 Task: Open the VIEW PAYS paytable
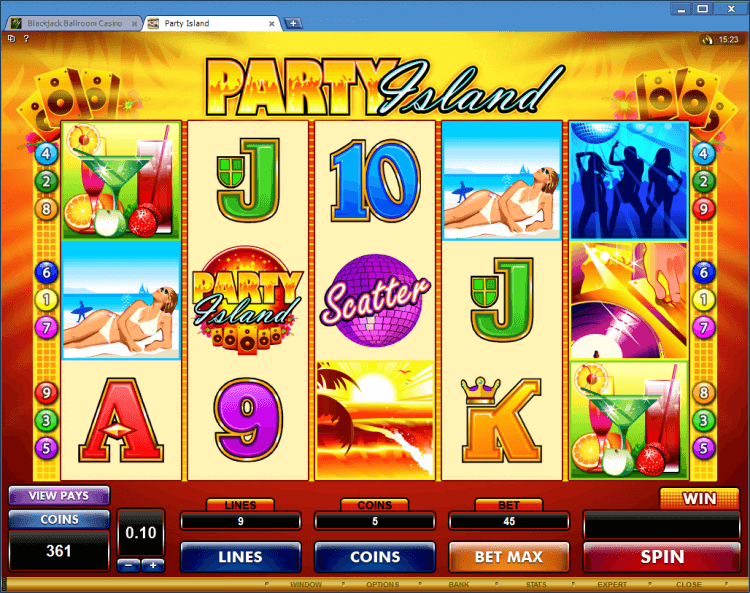(x=59, y=495)
